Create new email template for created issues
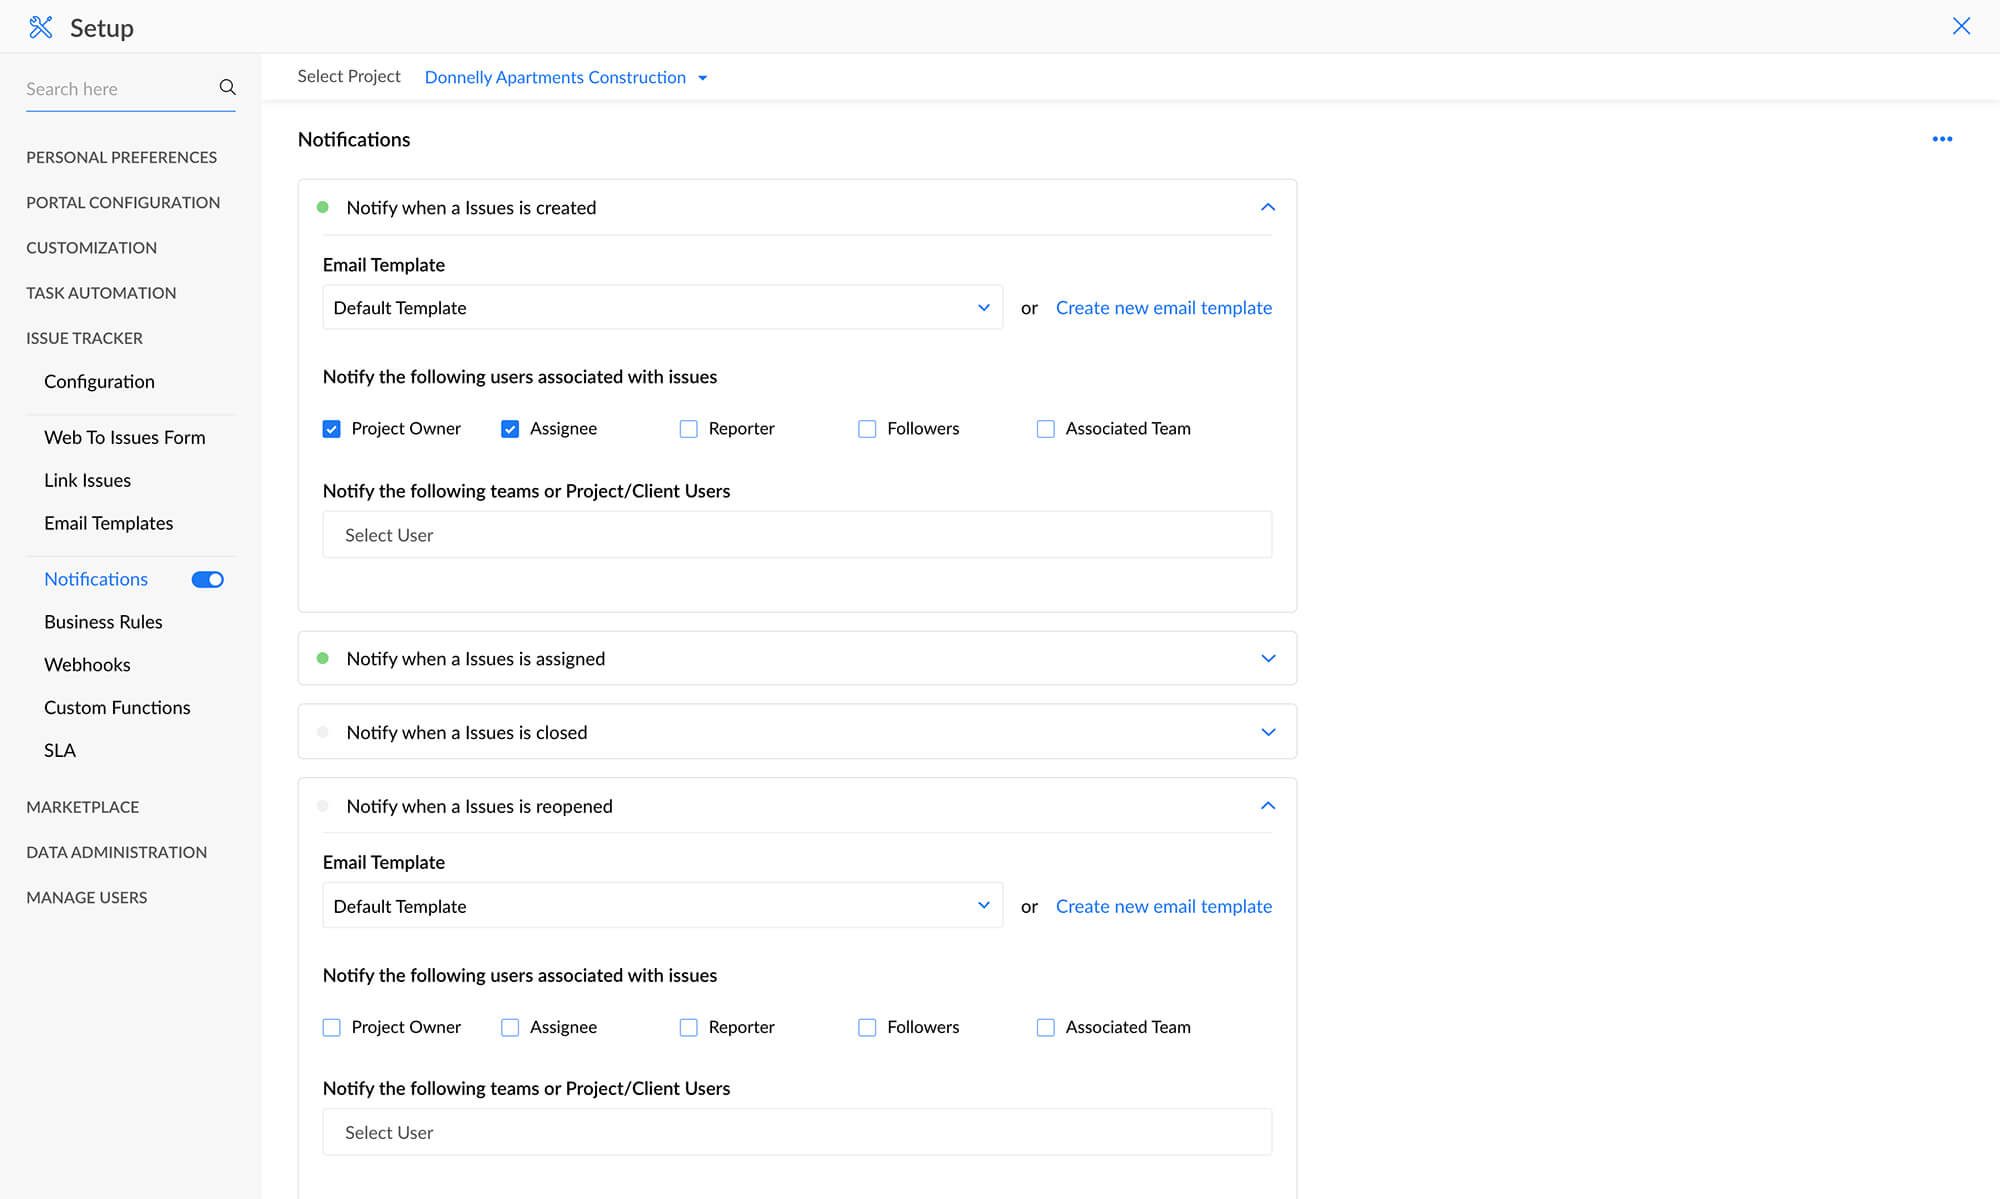 (x=1164, y=308)
